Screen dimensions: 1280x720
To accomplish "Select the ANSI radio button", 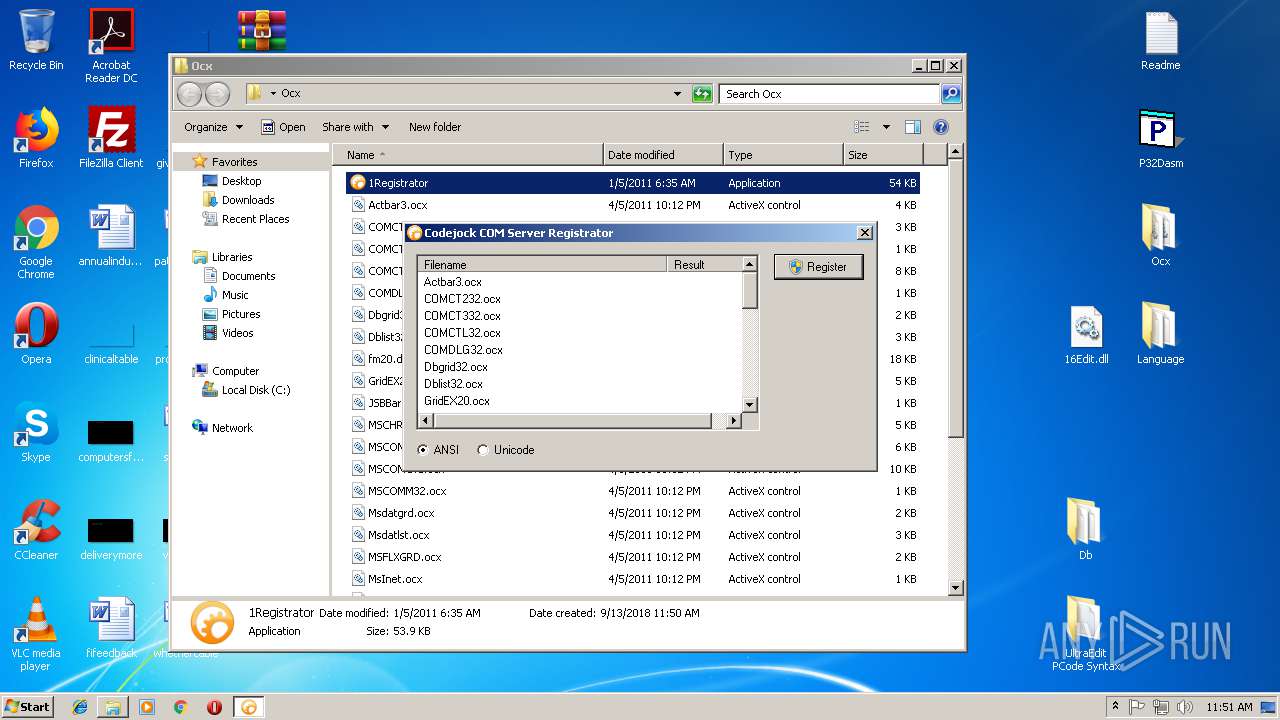I will (x=438, y=450).
